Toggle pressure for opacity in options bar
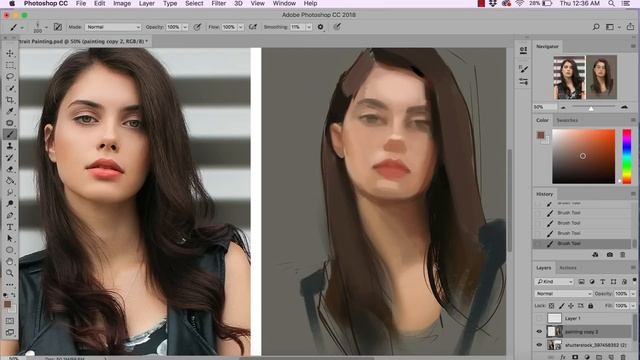640x360 pixels. point(197,27)
